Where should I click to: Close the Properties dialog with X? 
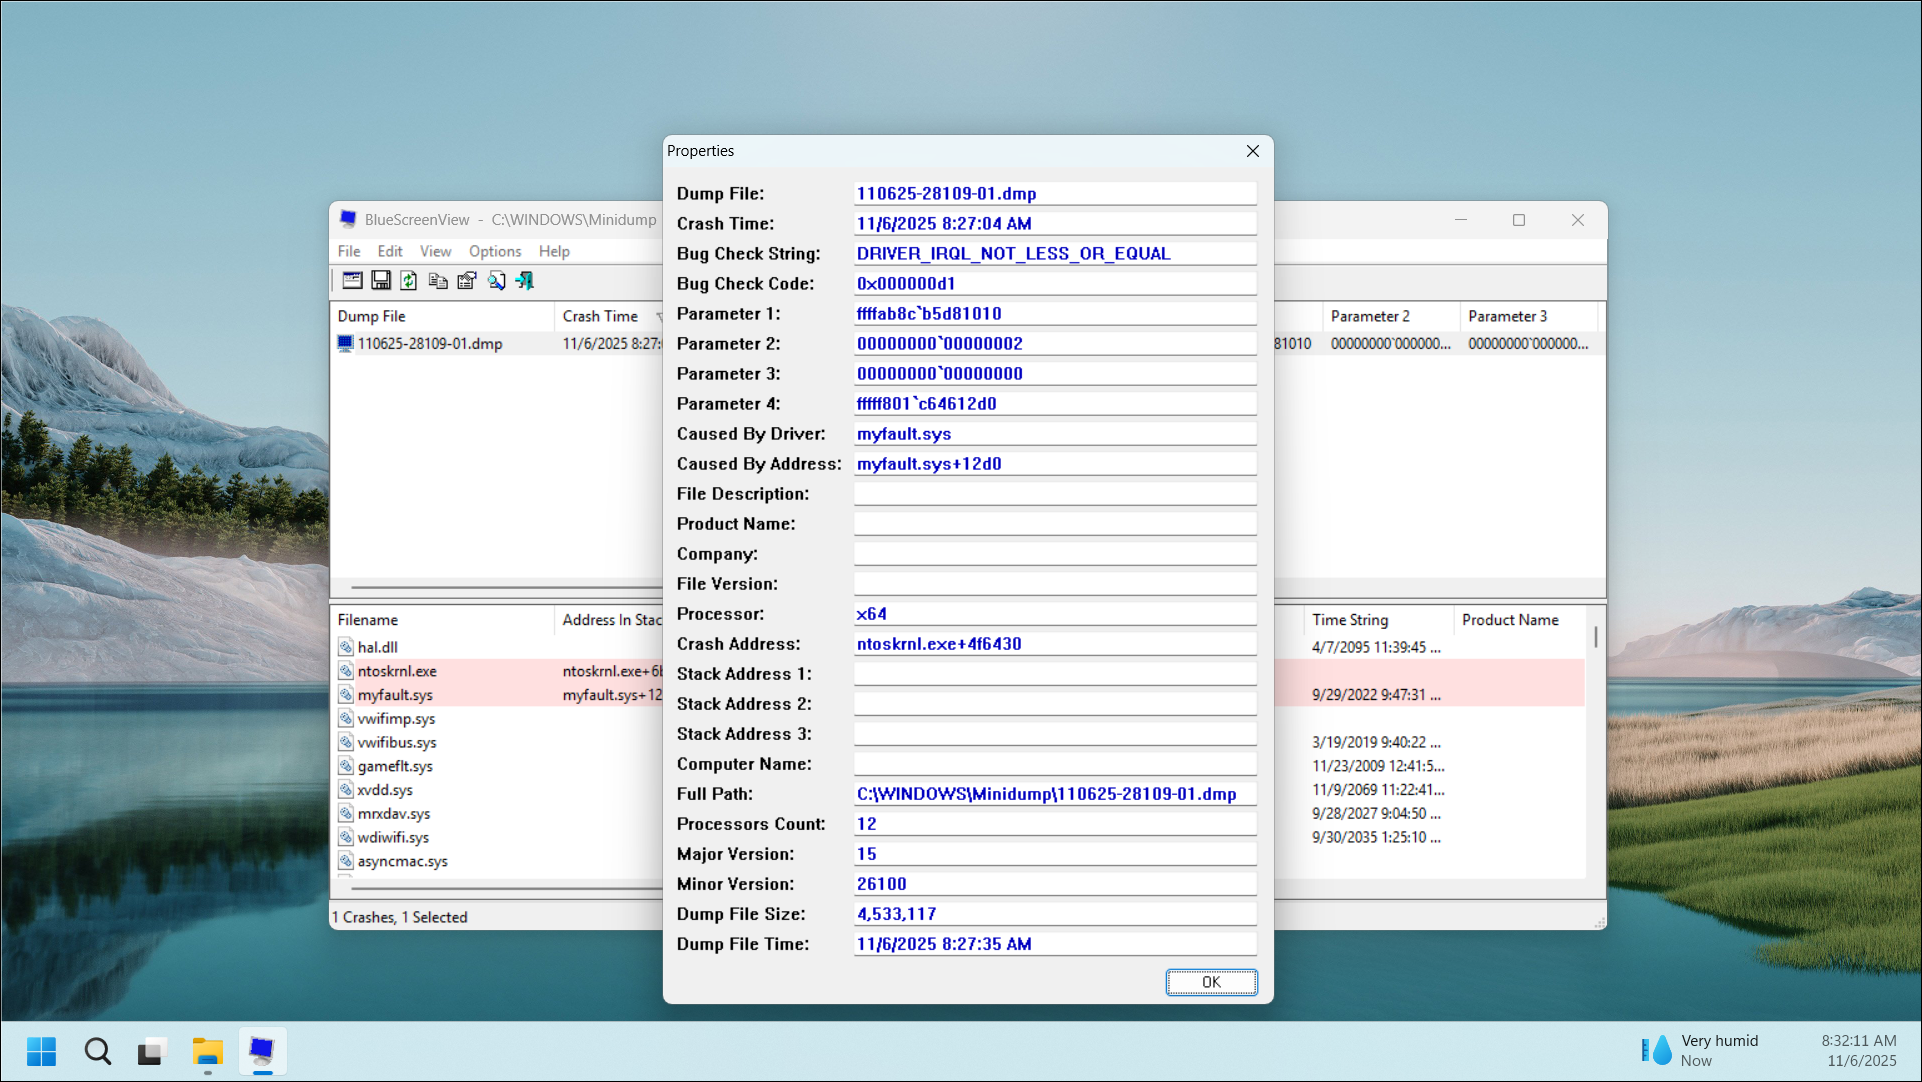[x=1252, y=151]
